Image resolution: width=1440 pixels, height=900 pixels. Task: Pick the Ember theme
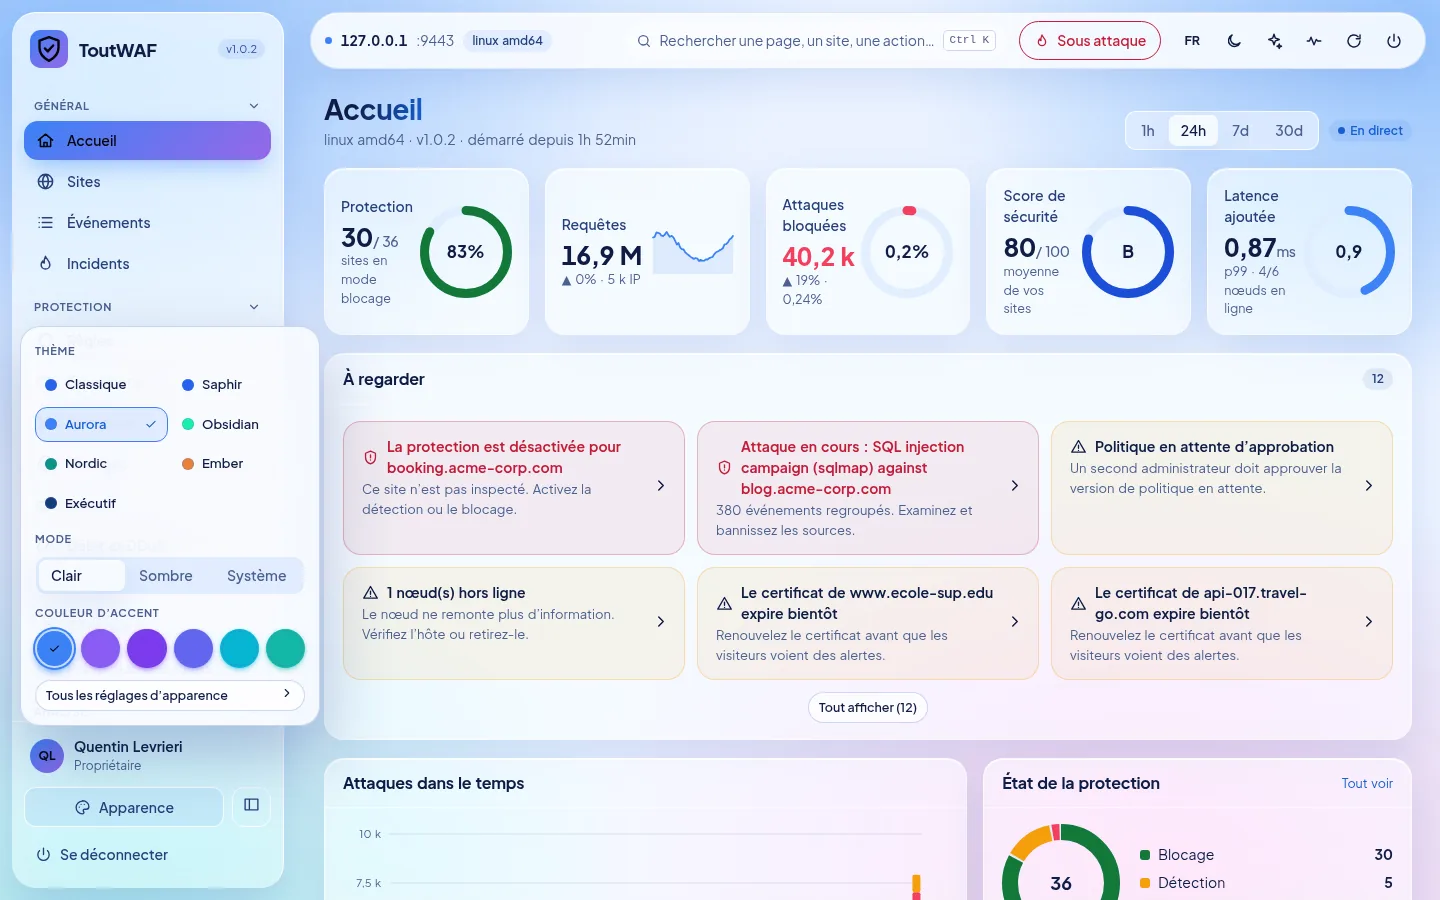click(x=238, y=464)
